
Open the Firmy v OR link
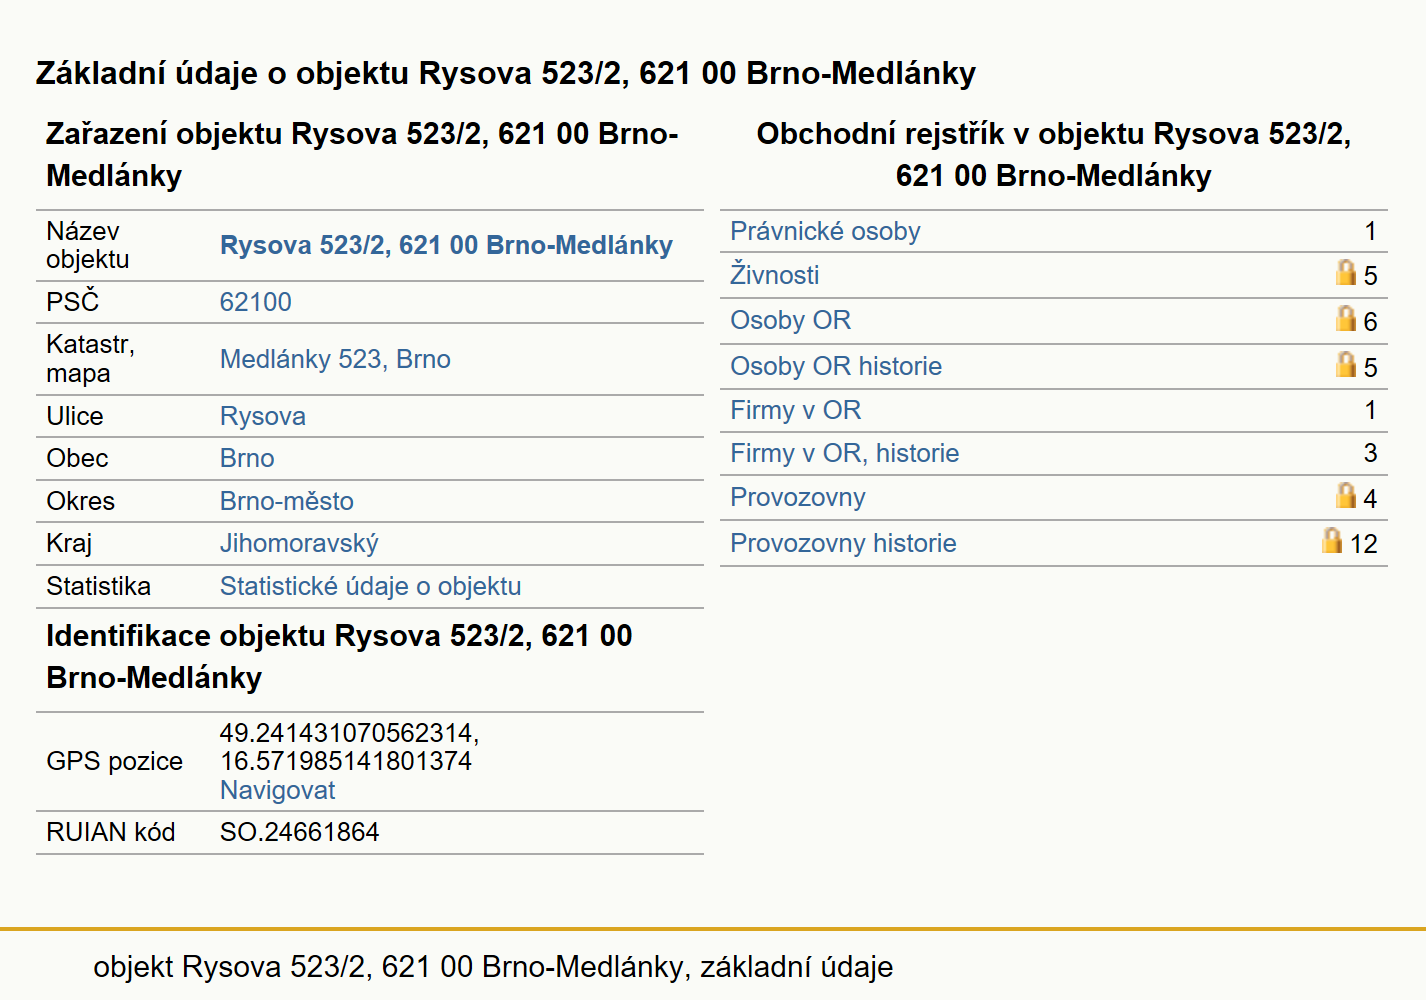795,410
